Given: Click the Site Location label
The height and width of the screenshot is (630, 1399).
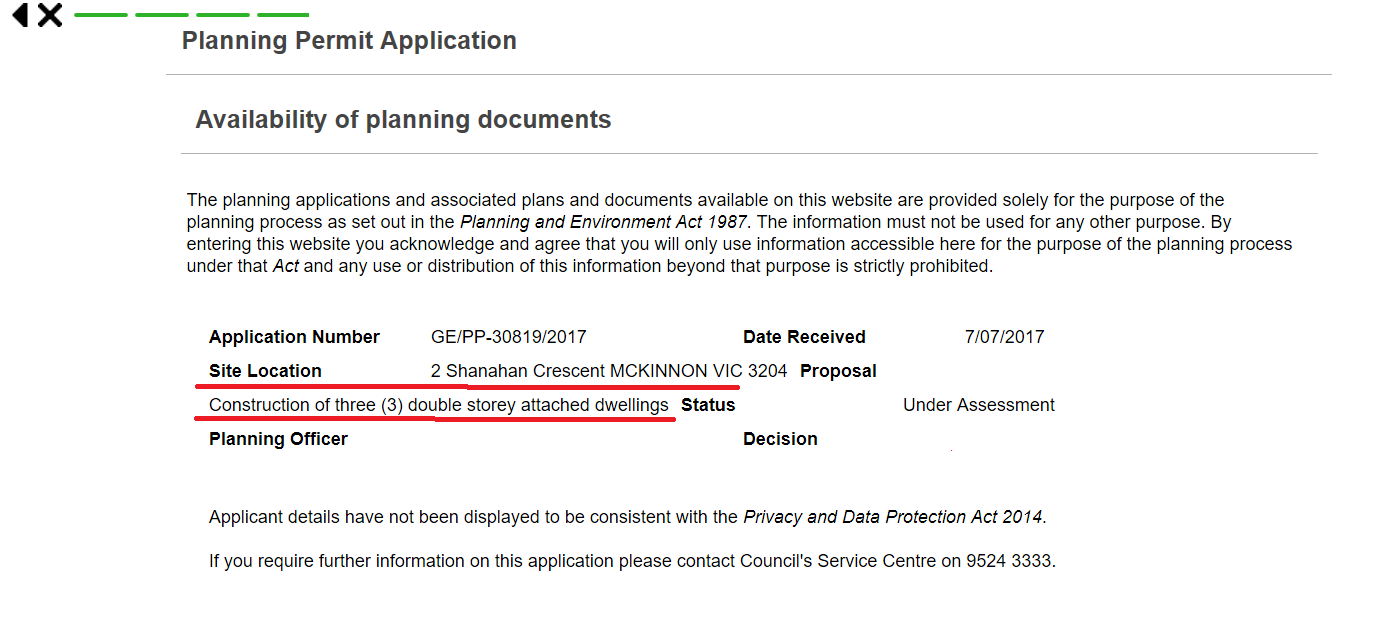Looking at the screenshot, I should [265, 371].
